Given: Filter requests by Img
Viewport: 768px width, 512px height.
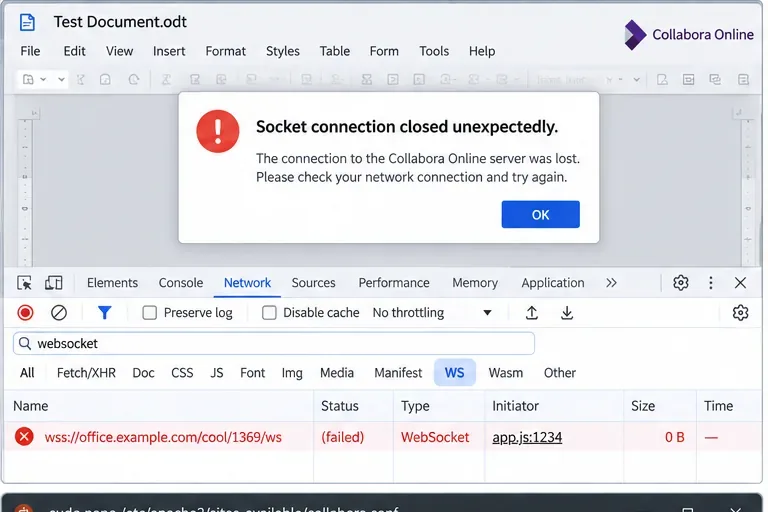Looking at the screenshot, I should [292, 373].
